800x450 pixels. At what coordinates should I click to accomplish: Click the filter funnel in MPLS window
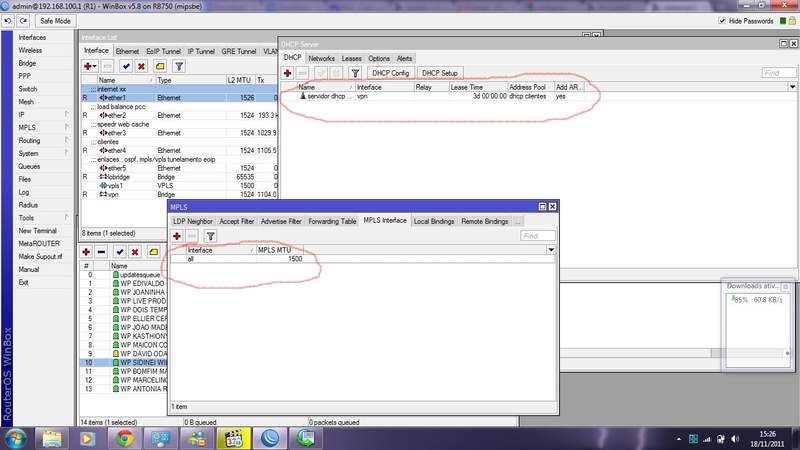coord(210,236)
